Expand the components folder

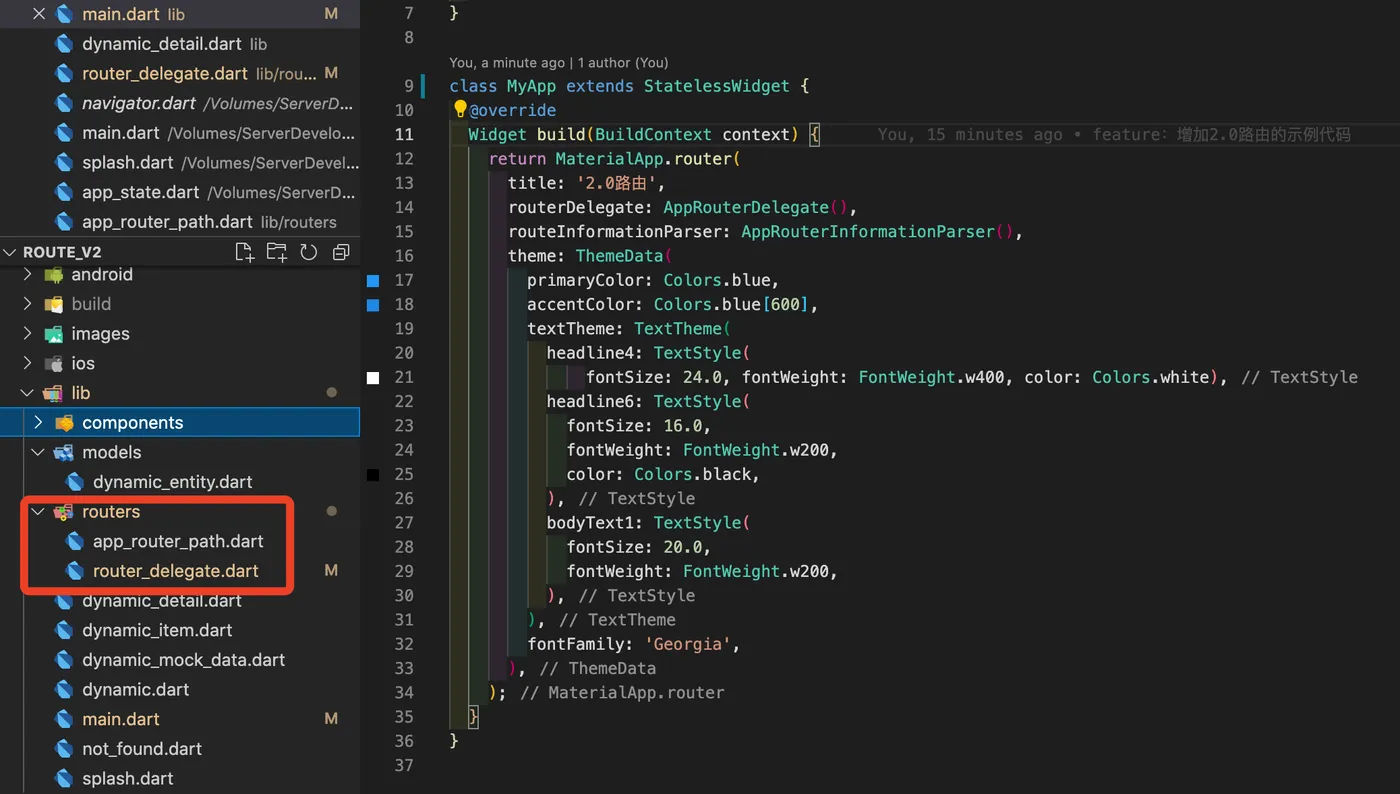click(x=39, y=422)
